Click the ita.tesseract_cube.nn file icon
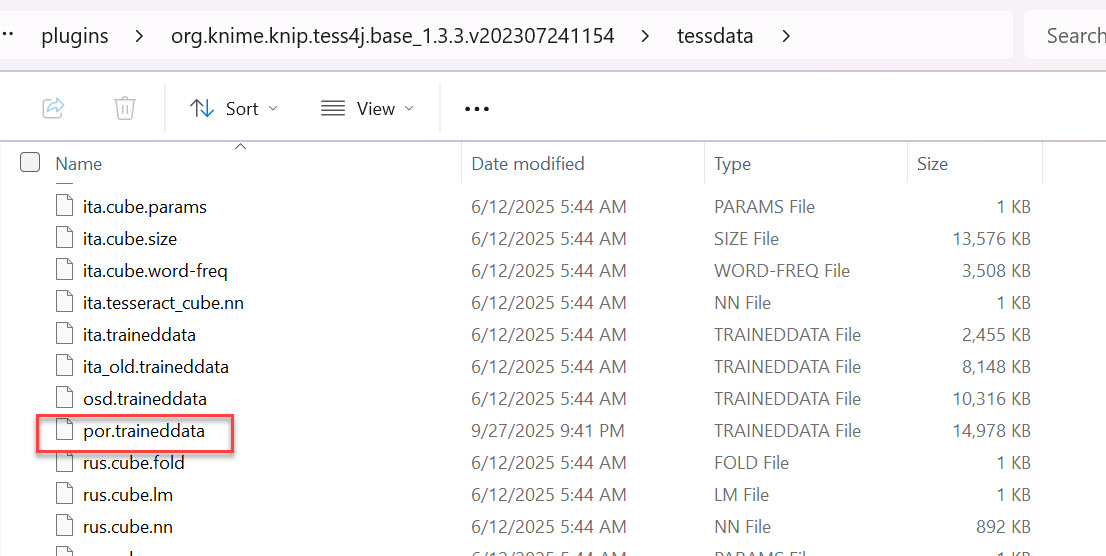The height and width of the screenshot is (556, 1106). coord(65,303)
